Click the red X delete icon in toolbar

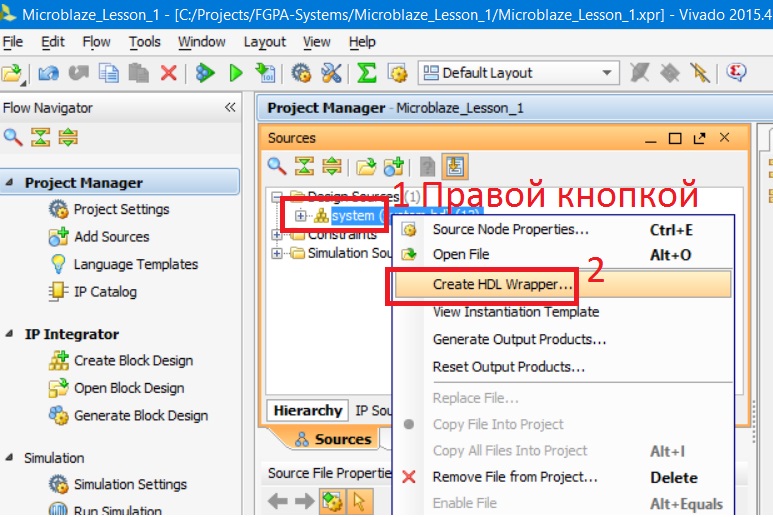pyautogui.click(x=168, y=73)
